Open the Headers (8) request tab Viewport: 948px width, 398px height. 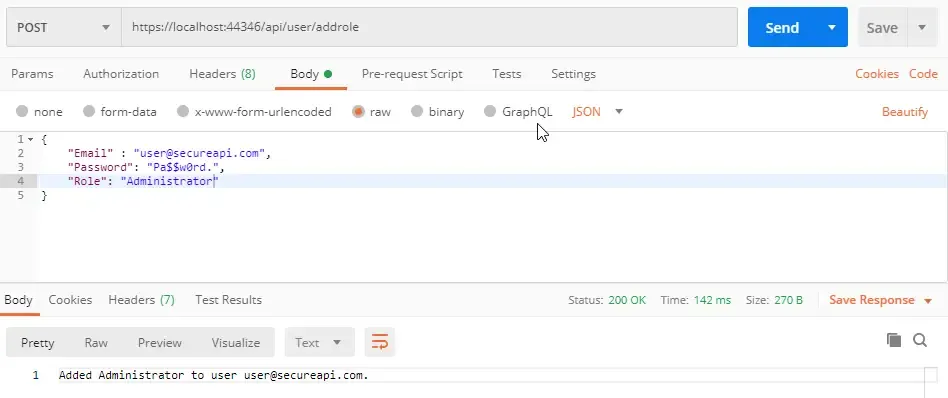click(222, 74)
